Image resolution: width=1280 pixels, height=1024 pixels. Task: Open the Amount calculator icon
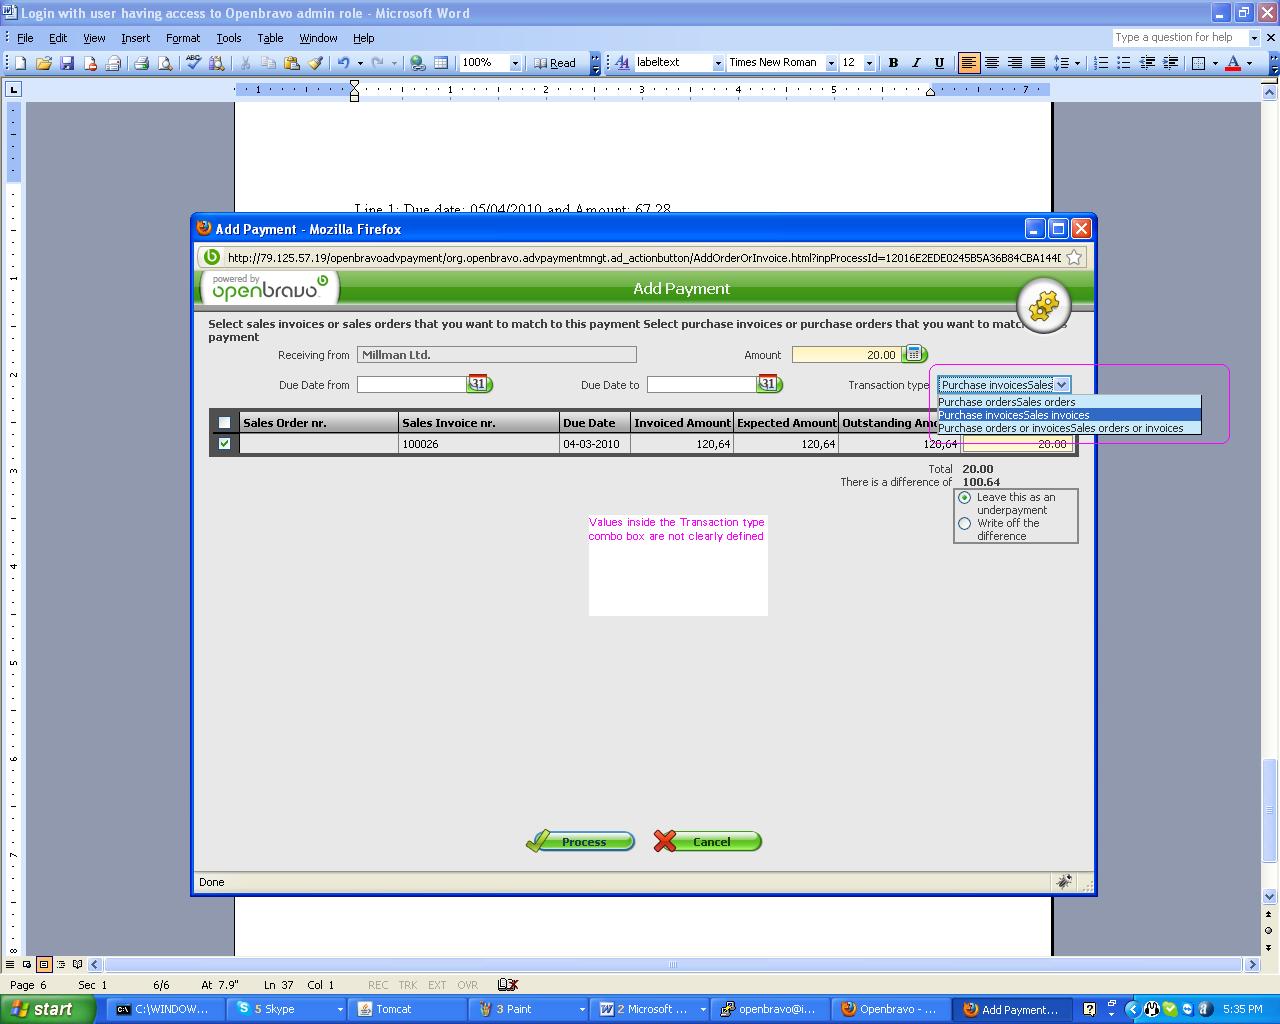click(914, 354)
